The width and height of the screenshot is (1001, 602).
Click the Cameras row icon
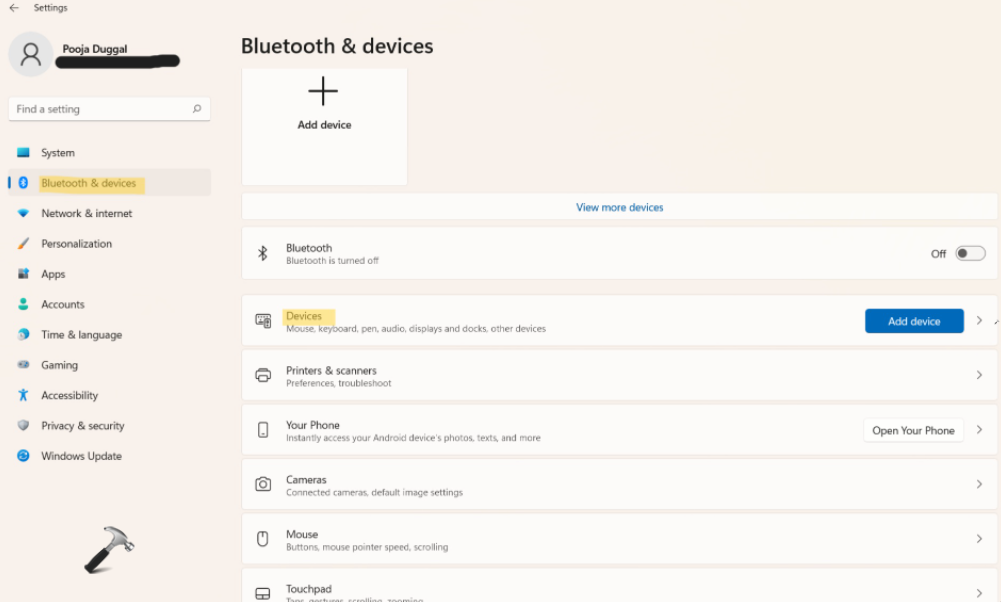pyautogui.click(x=263, y=485)
